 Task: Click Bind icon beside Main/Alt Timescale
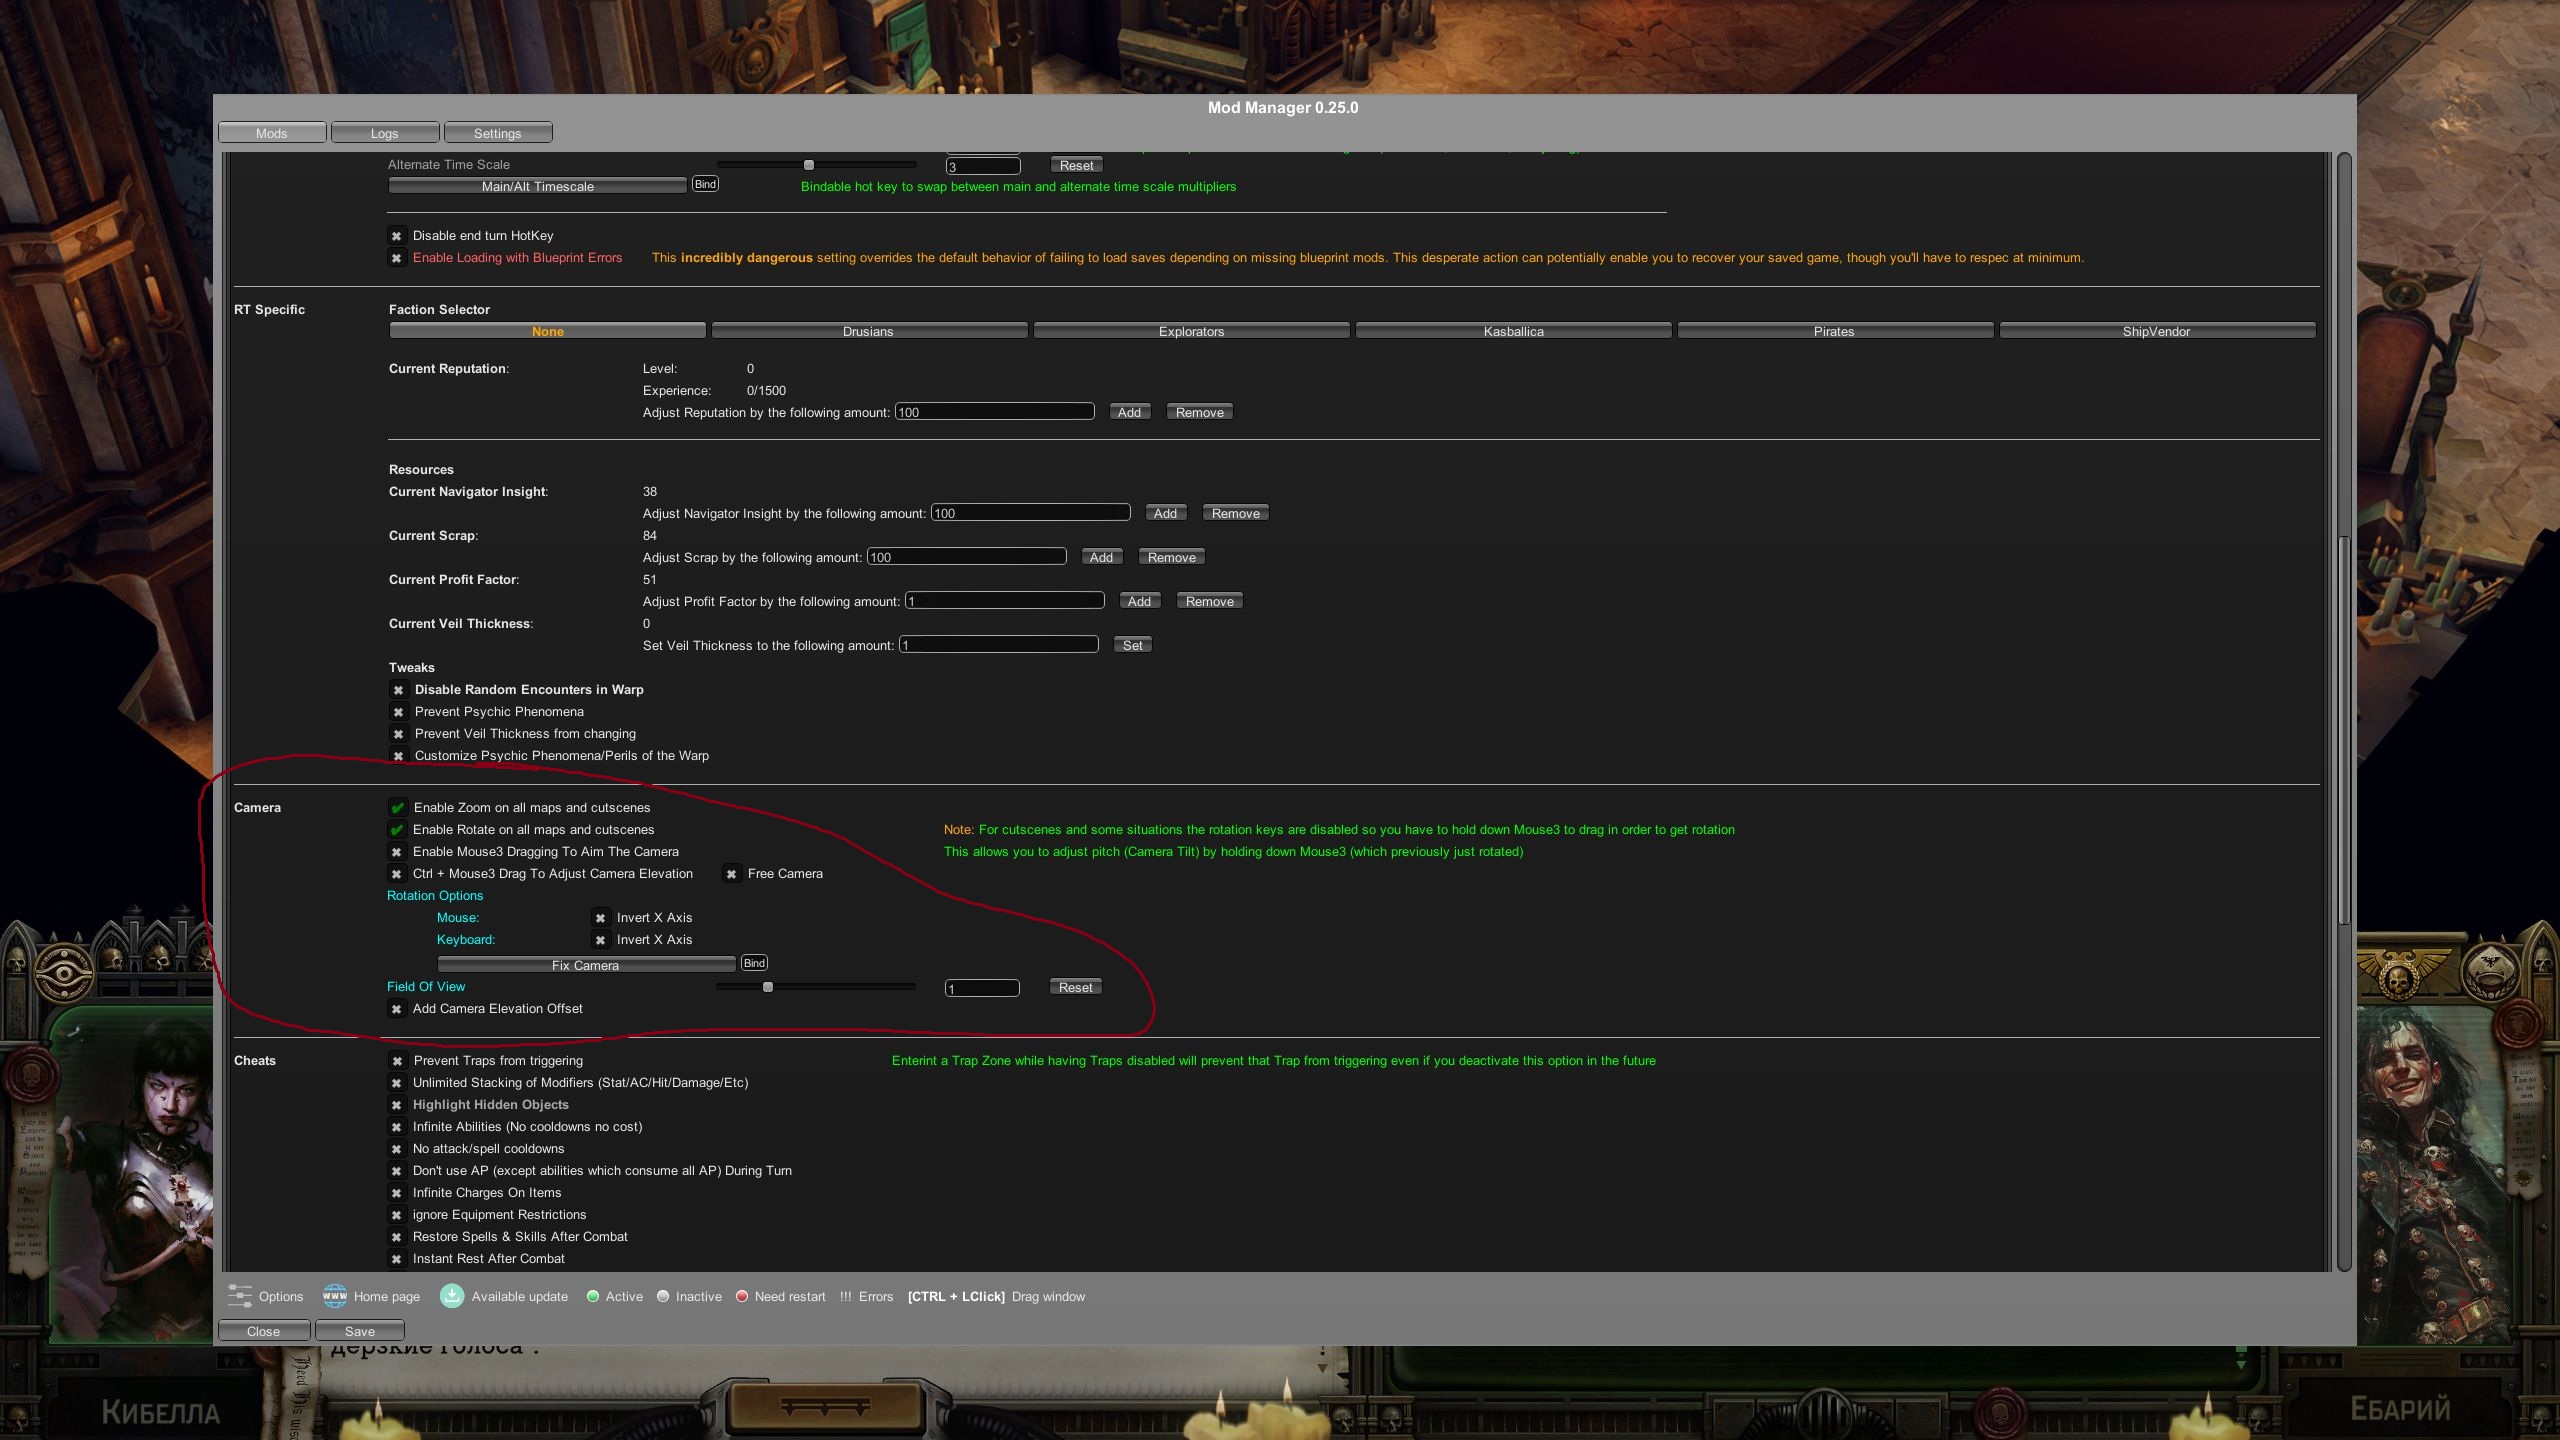pyautogui.click(x=705, y=184)
